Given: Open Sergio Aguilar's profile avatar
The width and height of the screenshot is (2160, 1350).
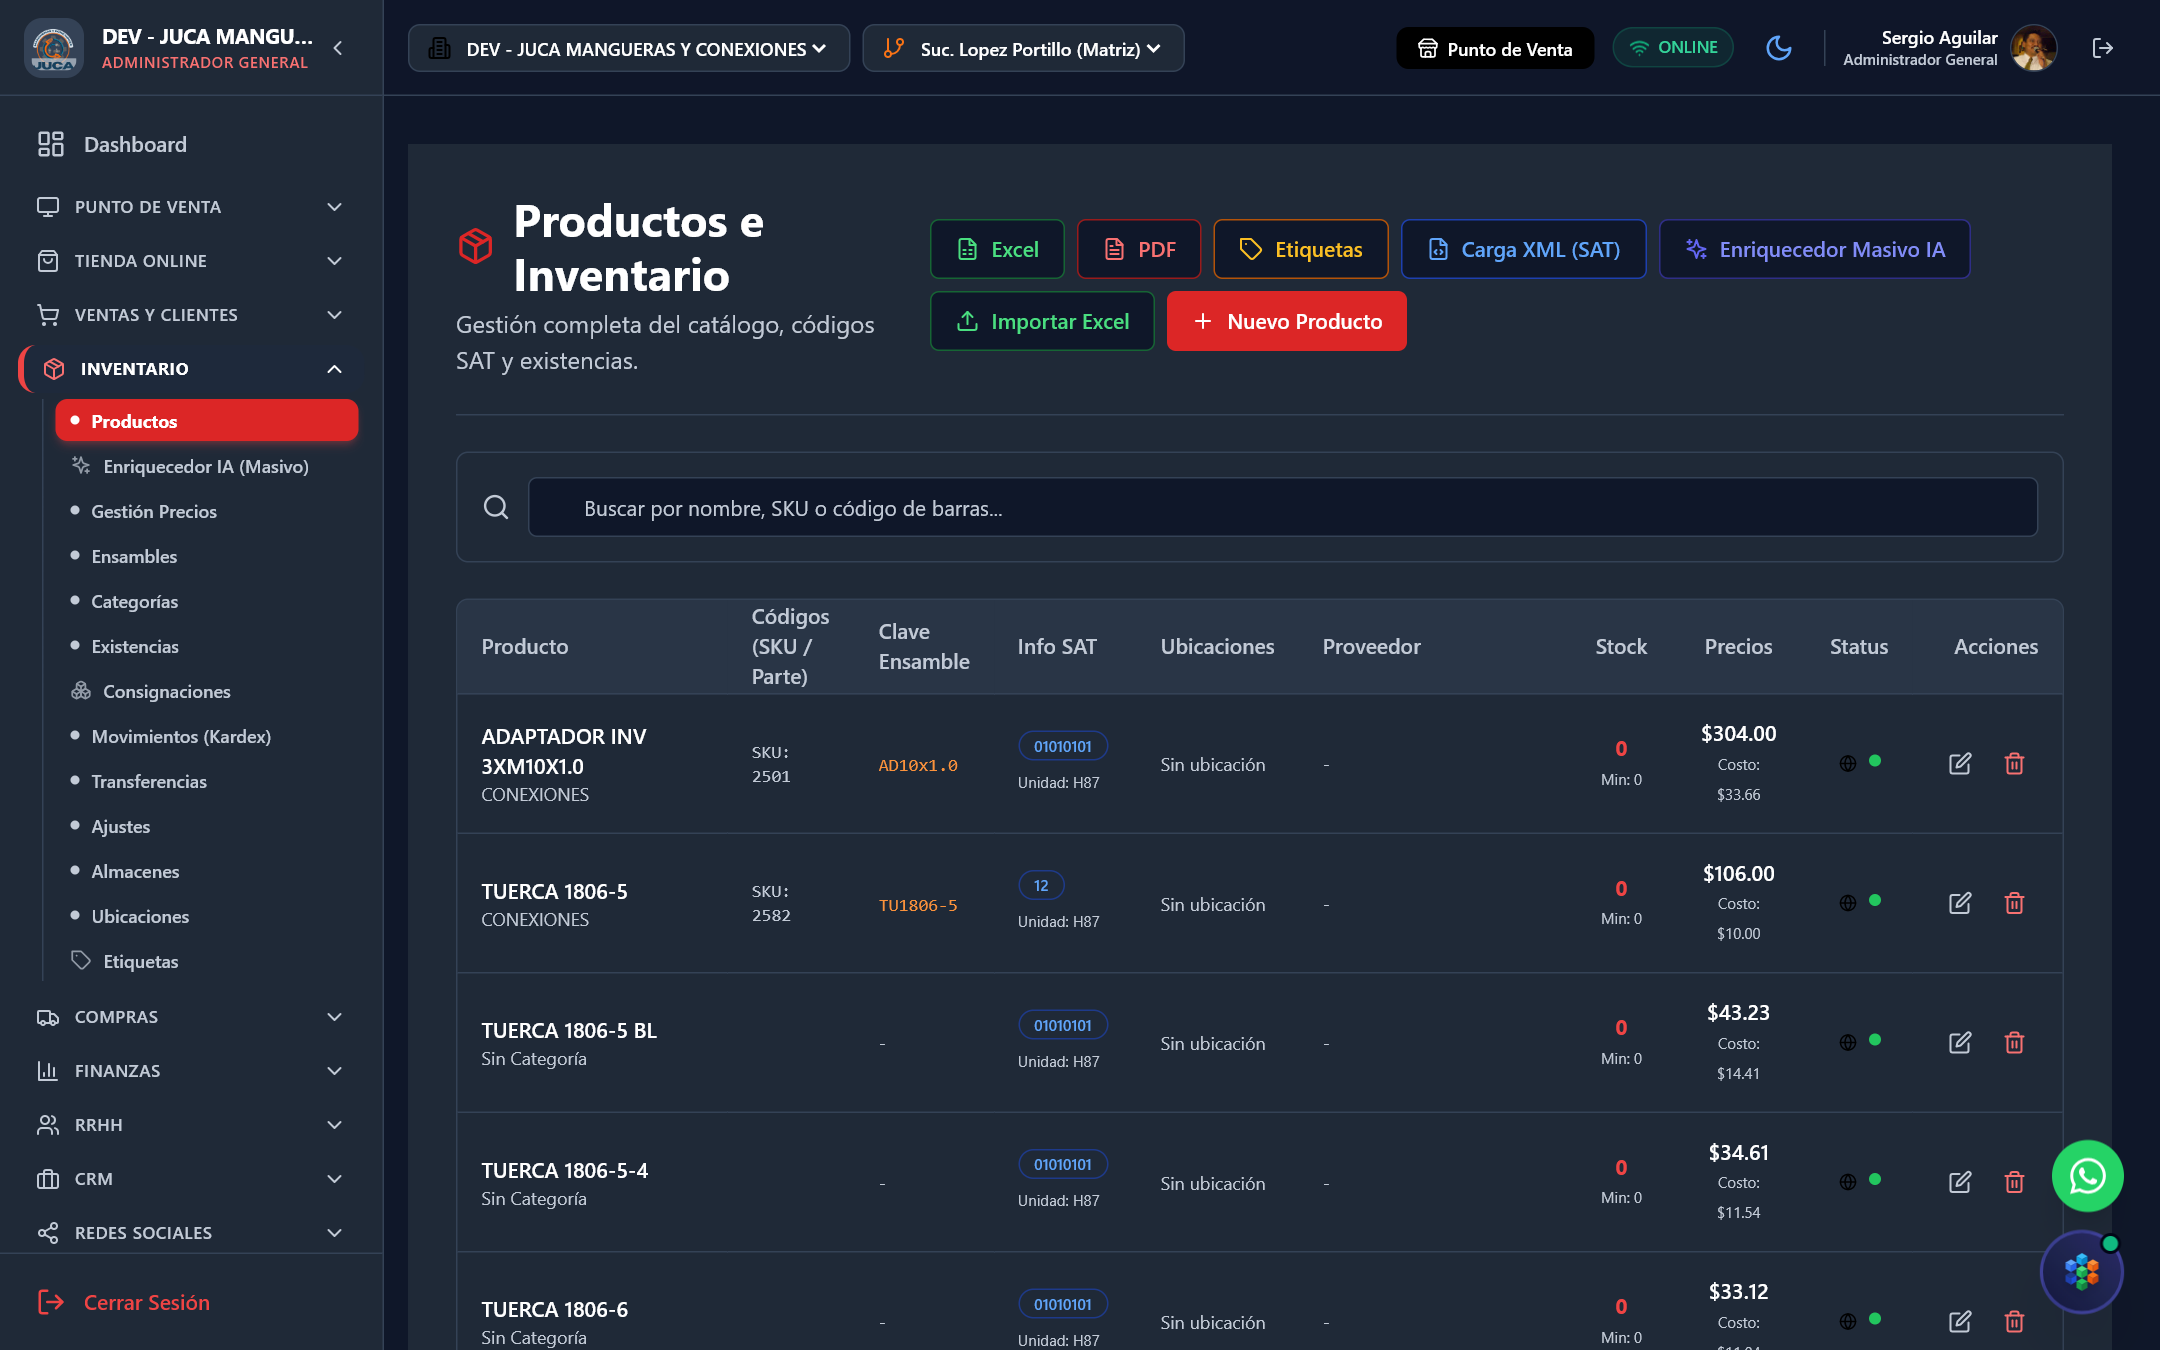Looking at the screenshot, I should point(2033,48).
